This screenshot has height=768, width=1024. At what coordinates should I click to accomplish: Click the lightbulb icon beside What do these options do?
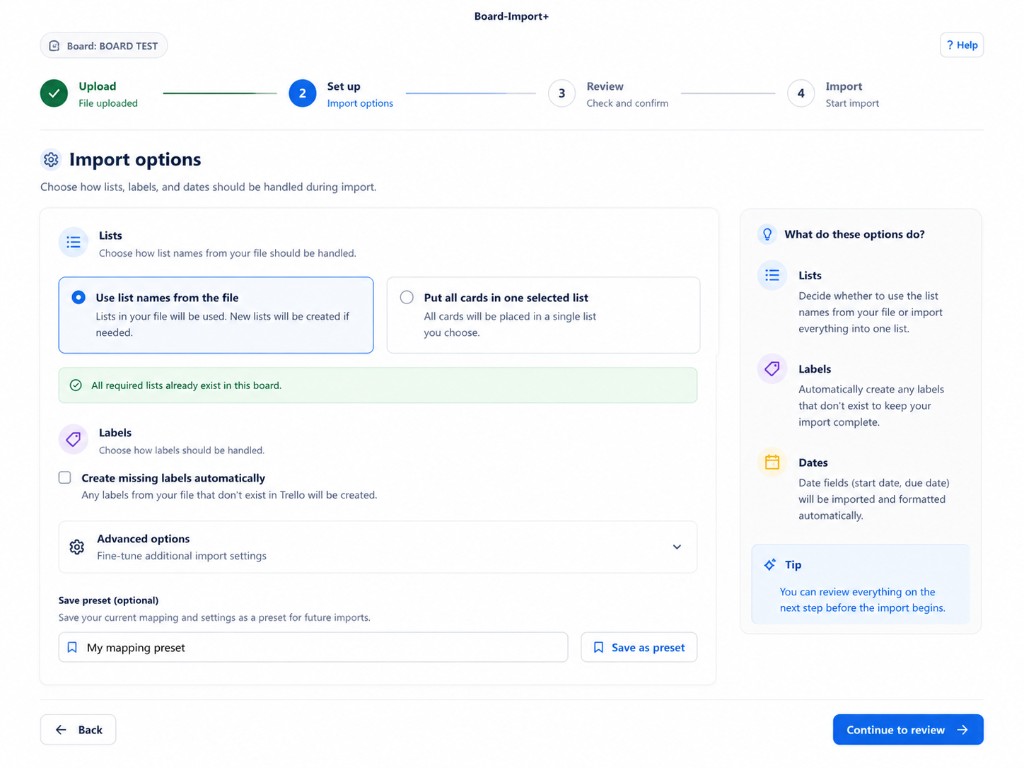point(767,234)
